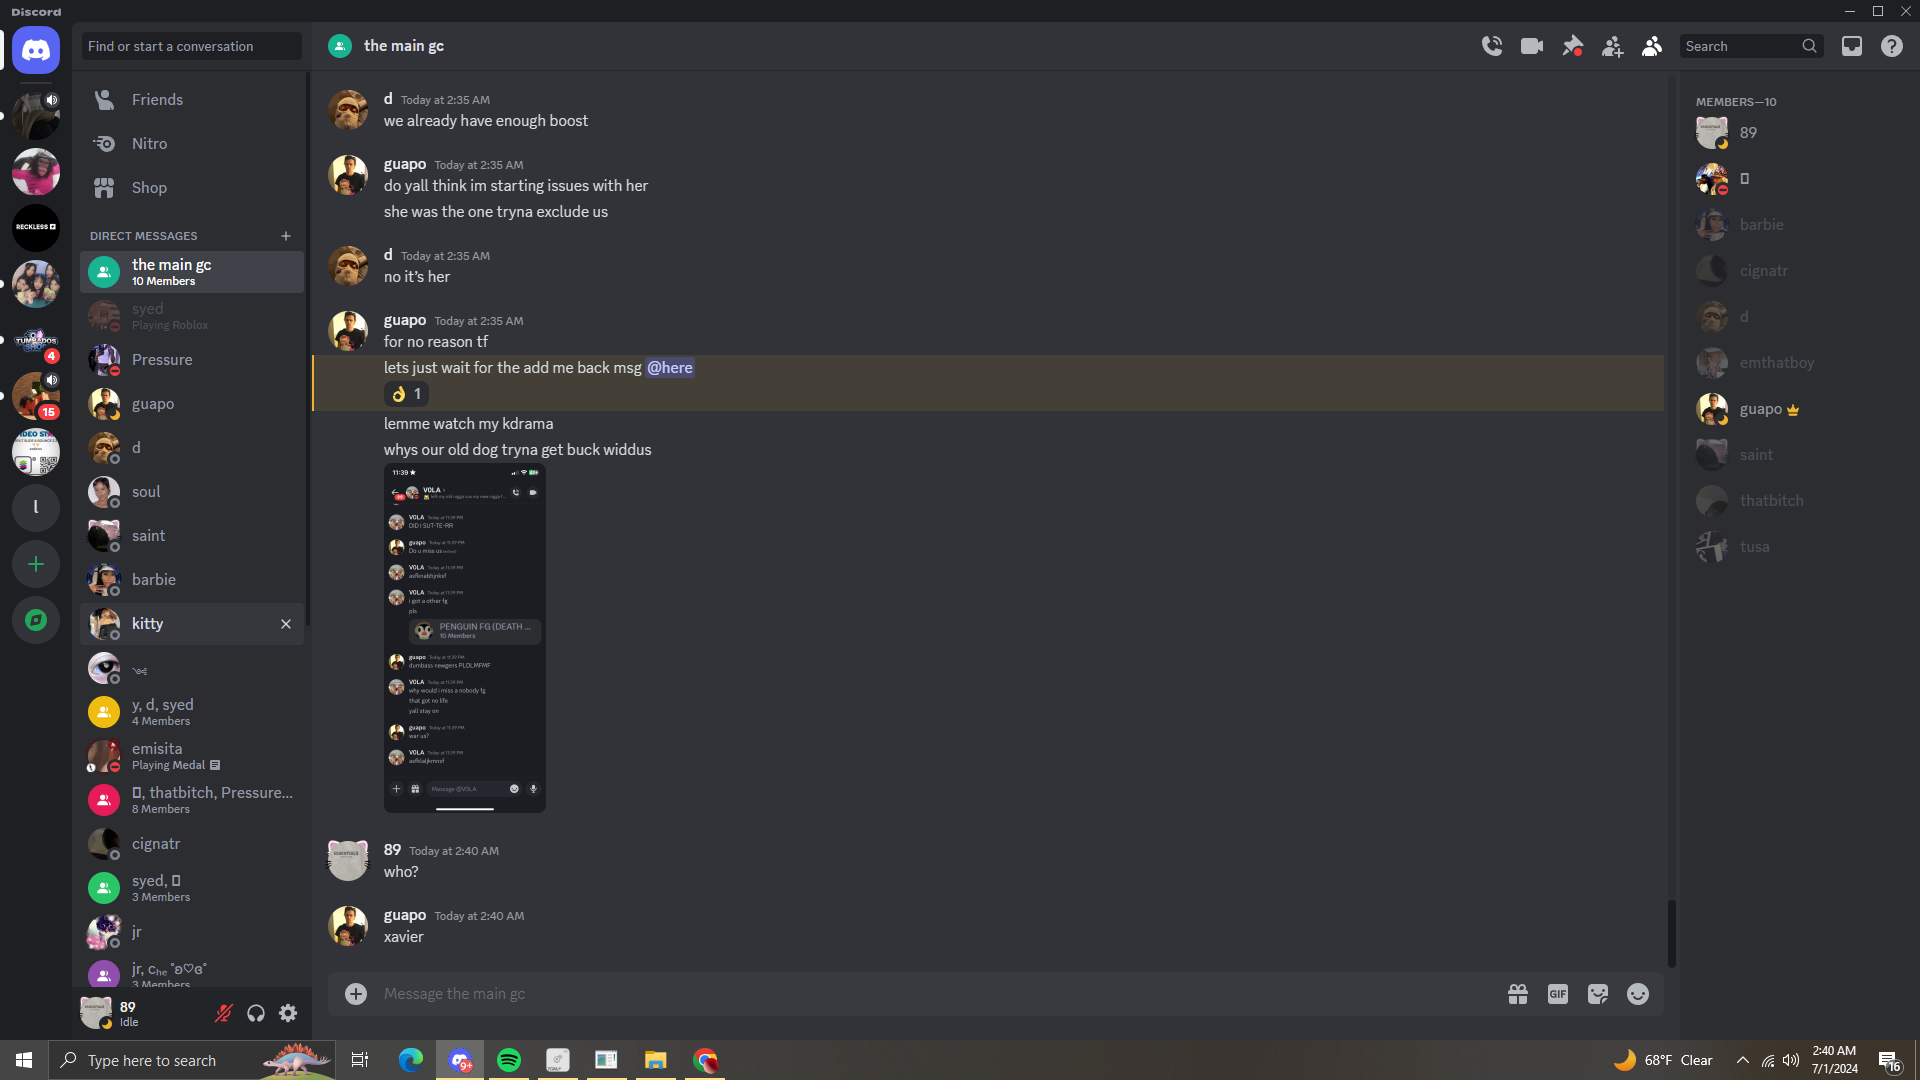This screenshot has width=1920, height=1080.
Task: Open the phone screenshot attachment
Action: point(465,638)
